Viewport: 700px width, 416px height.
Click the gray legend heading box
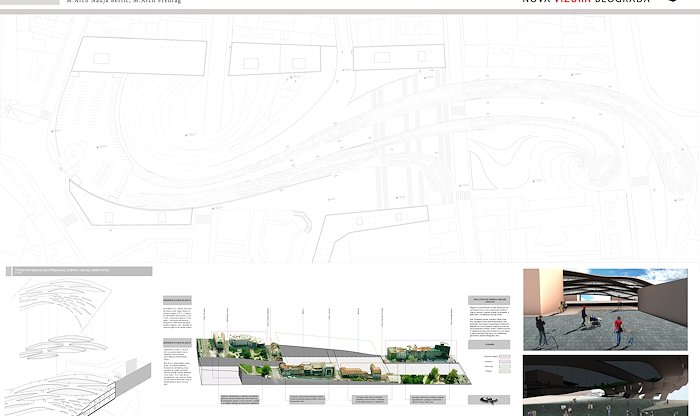coord(489,344)
